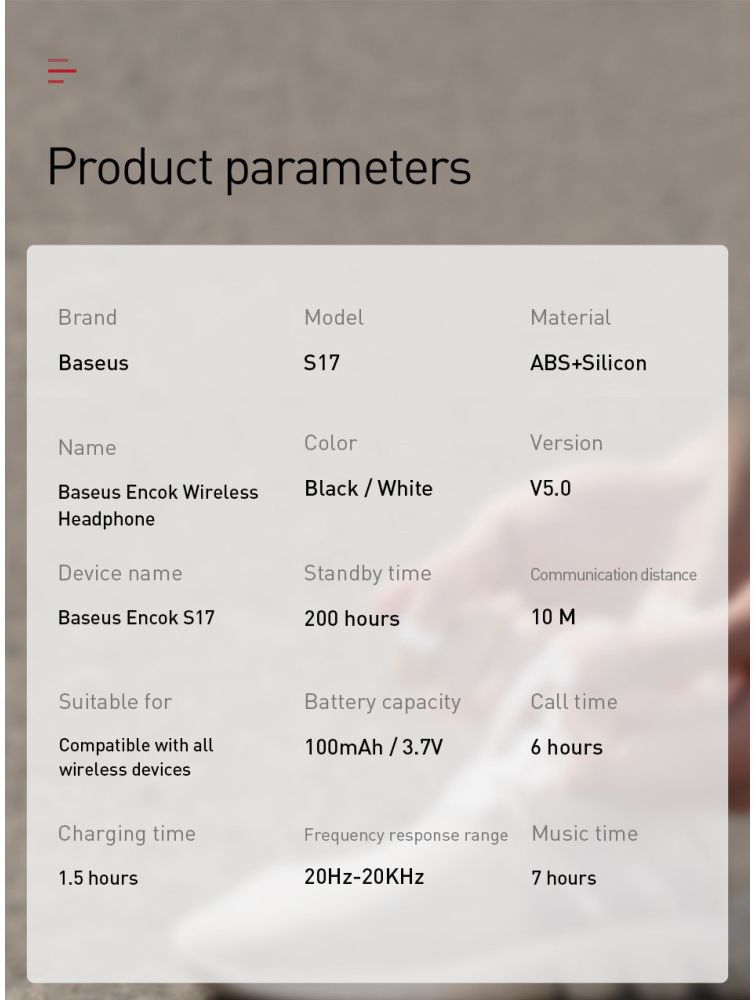Image resolution: width=755 pixels, height=1000 pixels.
Task: Select the Baseus Encok S17 device name
Action: coord(136,617)
